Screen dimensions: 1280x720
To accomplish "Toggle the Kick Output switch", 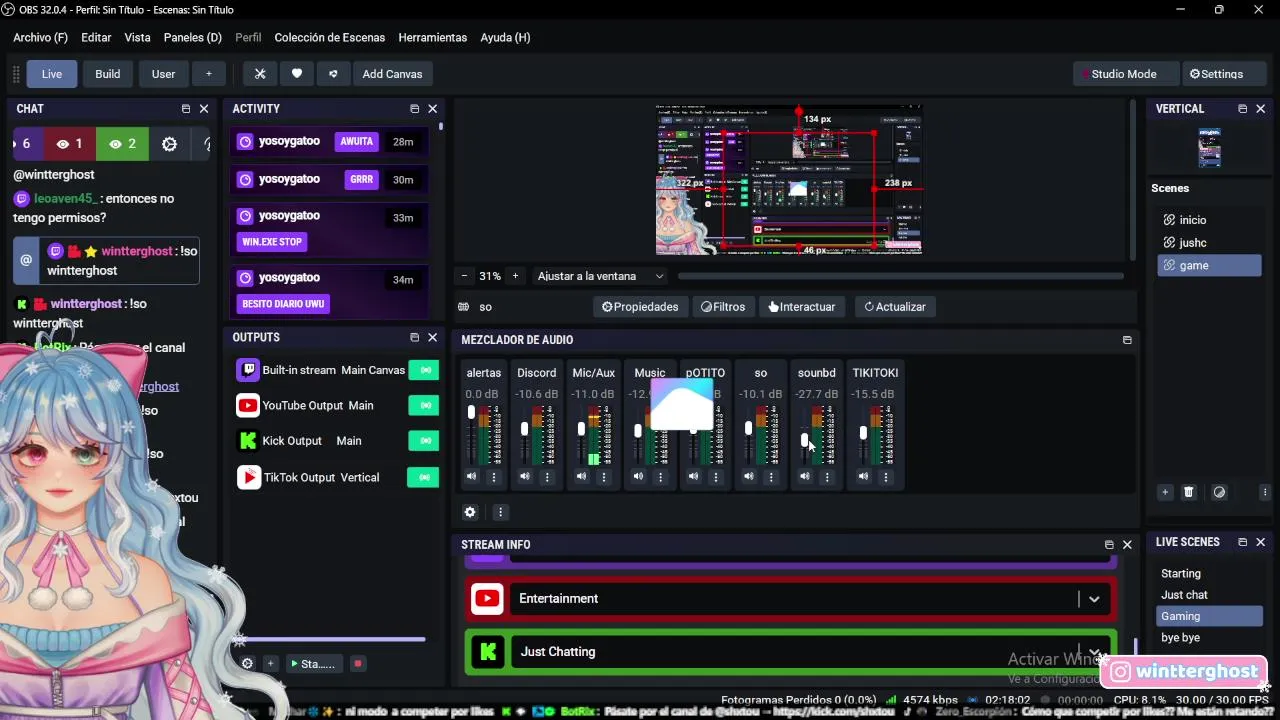I will (x=424, y=440).
